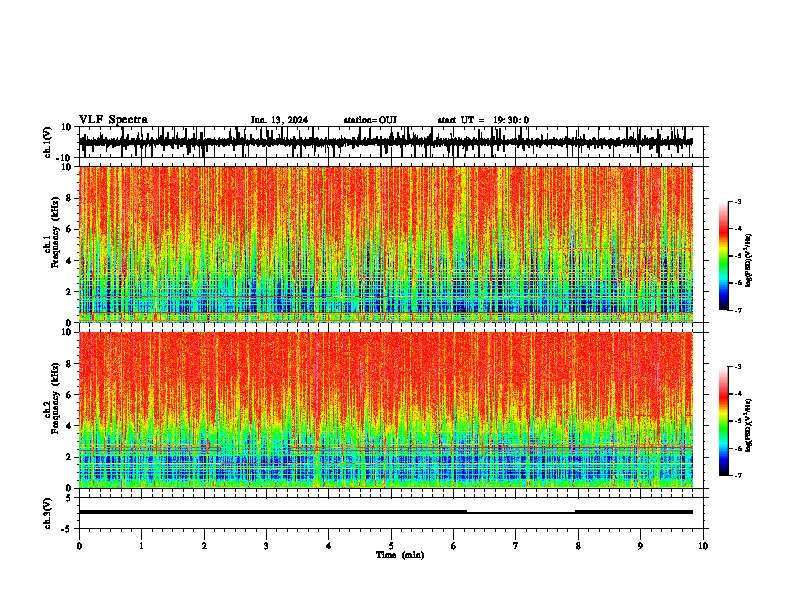Click the log(PSD) label beside ch.2 color scale
This screenshot has height=612, width=792.
748,425
